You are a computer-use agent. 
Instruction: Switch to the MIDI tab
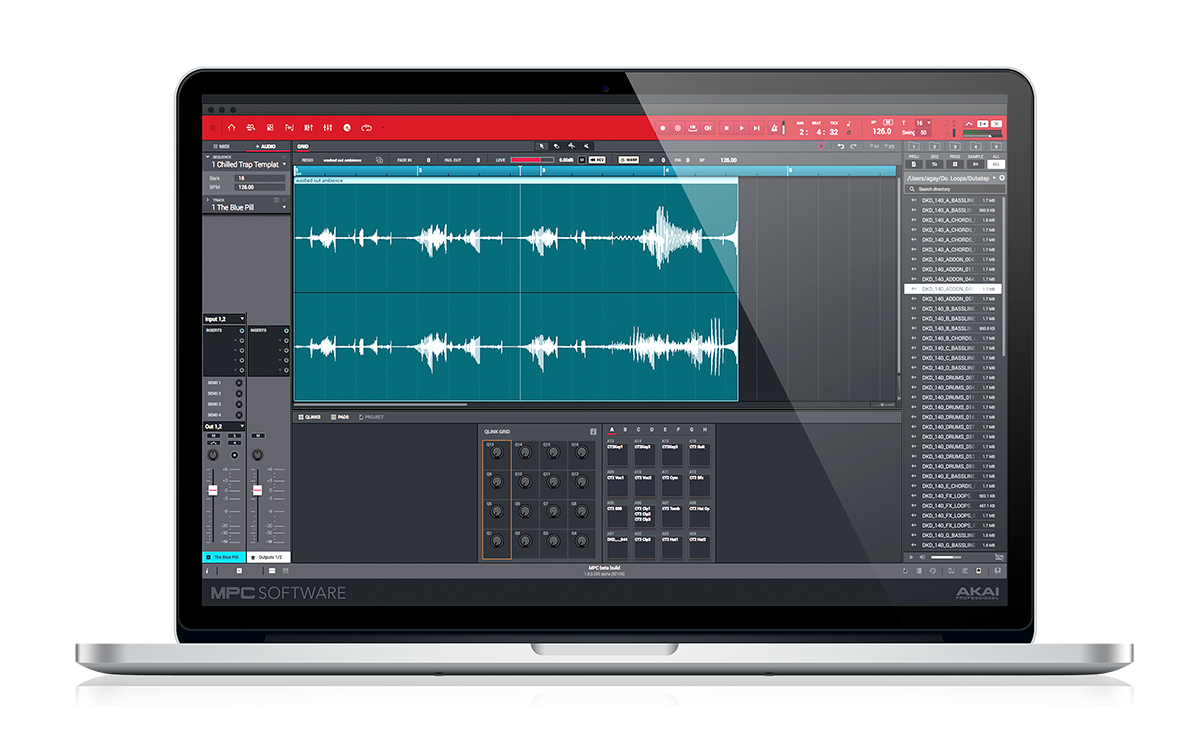point(221,146)
